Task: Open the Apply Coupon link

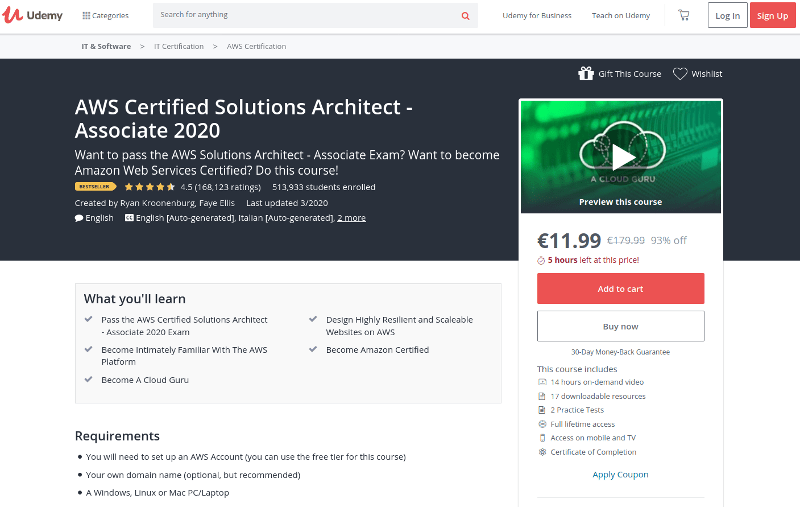Action: 620,474
